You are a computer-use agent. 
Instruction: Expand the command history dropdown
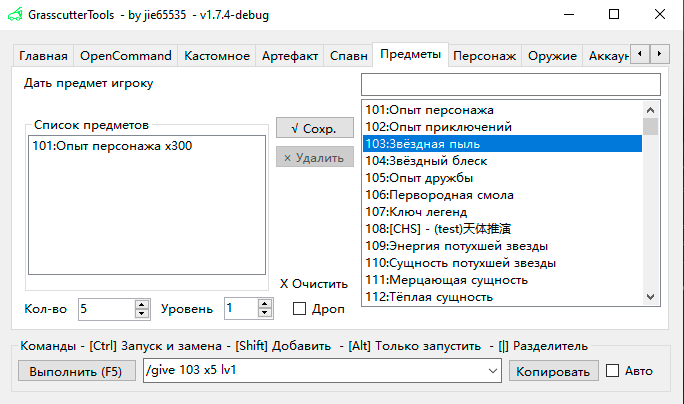[491, 371]
